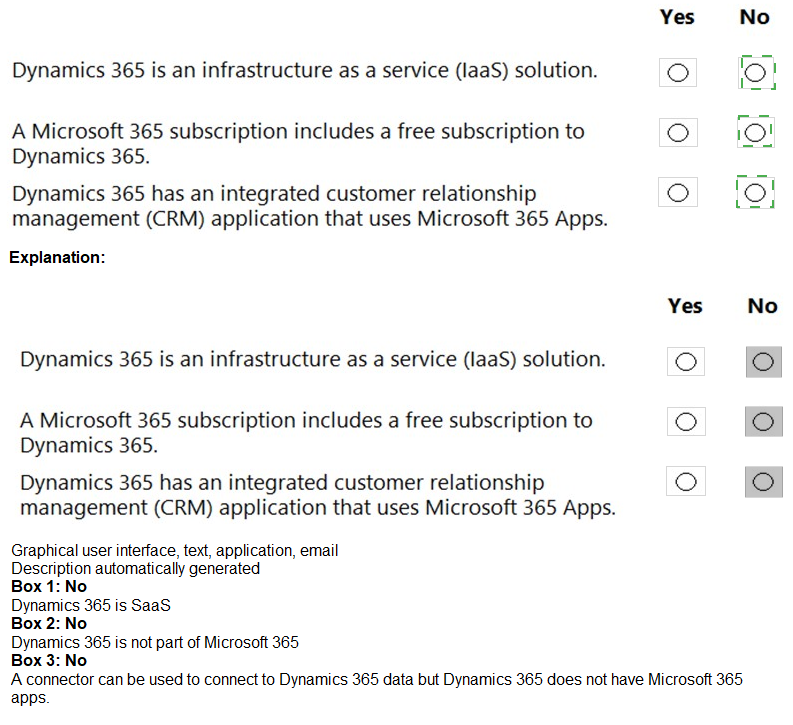The width and height of the screenshot is (793, 725).
Task: Choose Yes for free subscription row under Explanation
Action: point(685,422)
